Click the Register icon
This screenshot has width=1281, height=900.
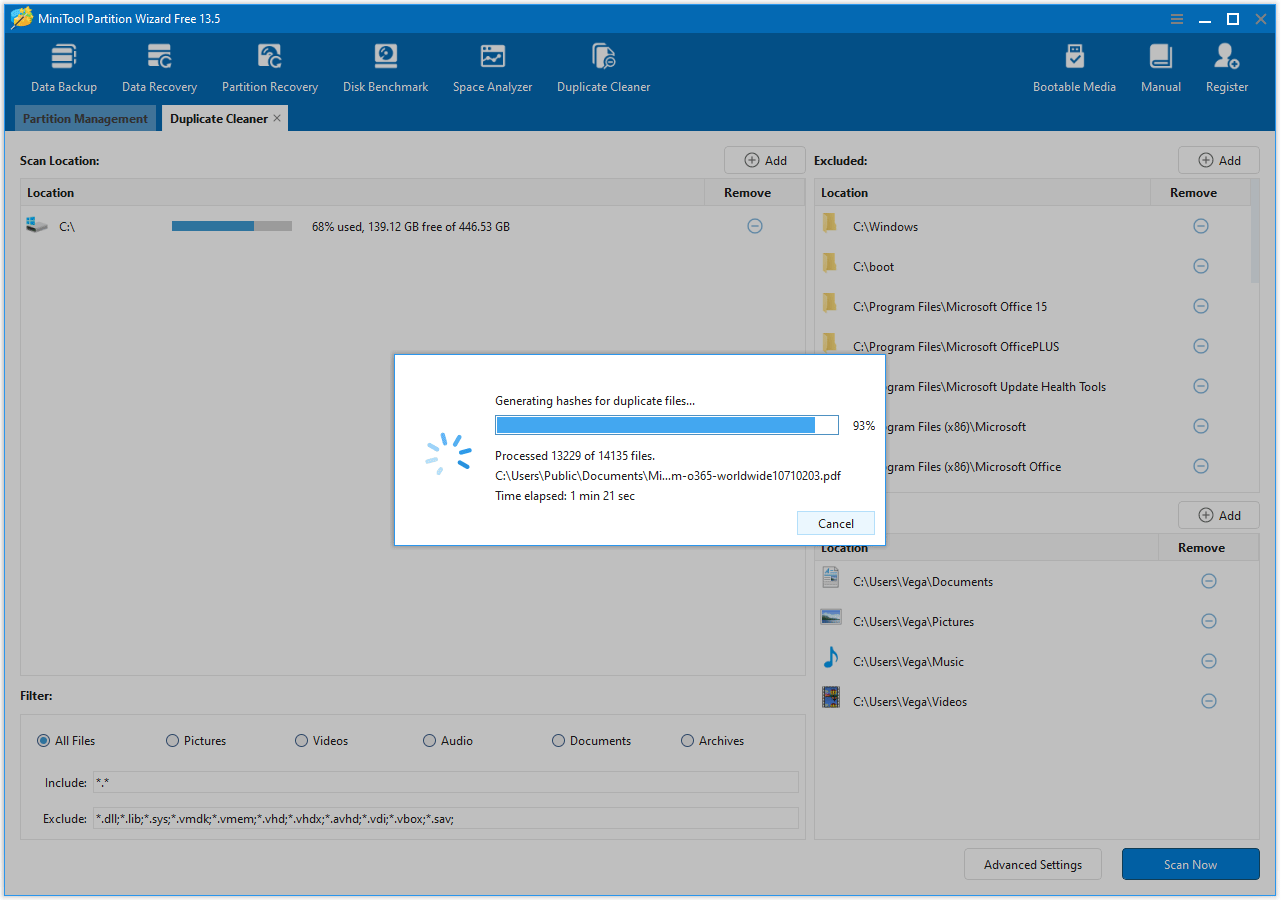pos(1226,65)
